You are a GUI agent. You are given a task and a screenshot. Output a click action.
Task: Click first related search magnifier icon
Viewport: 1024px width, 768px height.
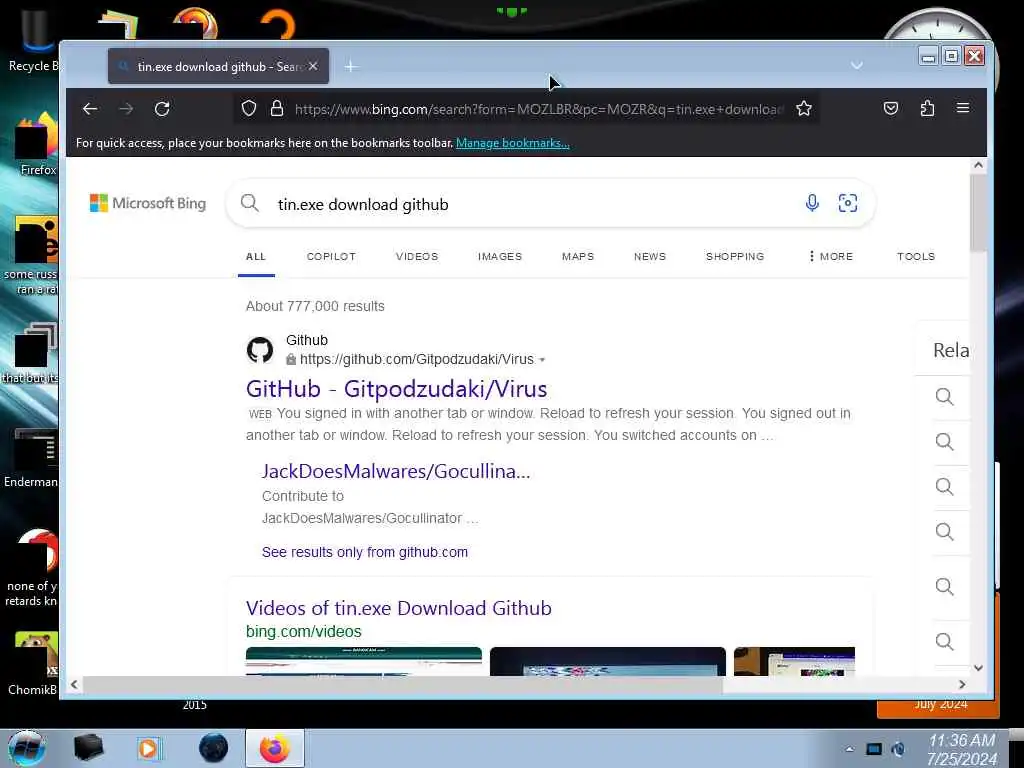pyautogui.click(x=944, y=396)
